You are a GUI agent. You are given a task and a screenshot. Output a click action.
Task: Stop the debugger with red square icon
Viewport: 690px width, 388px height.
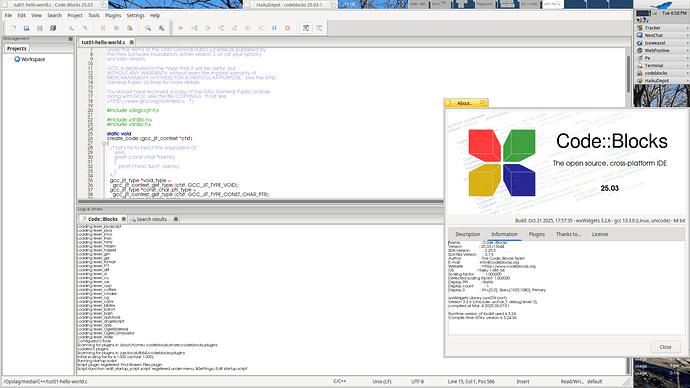tap(287, 28)
